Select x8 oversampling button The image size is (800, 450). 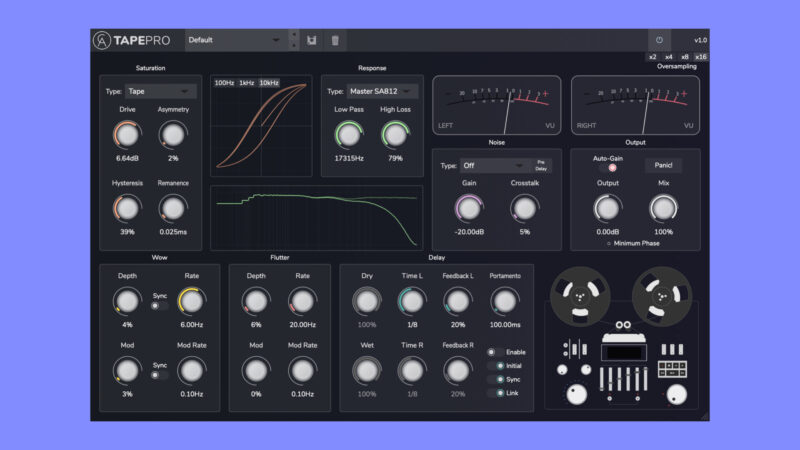point(685,57)
